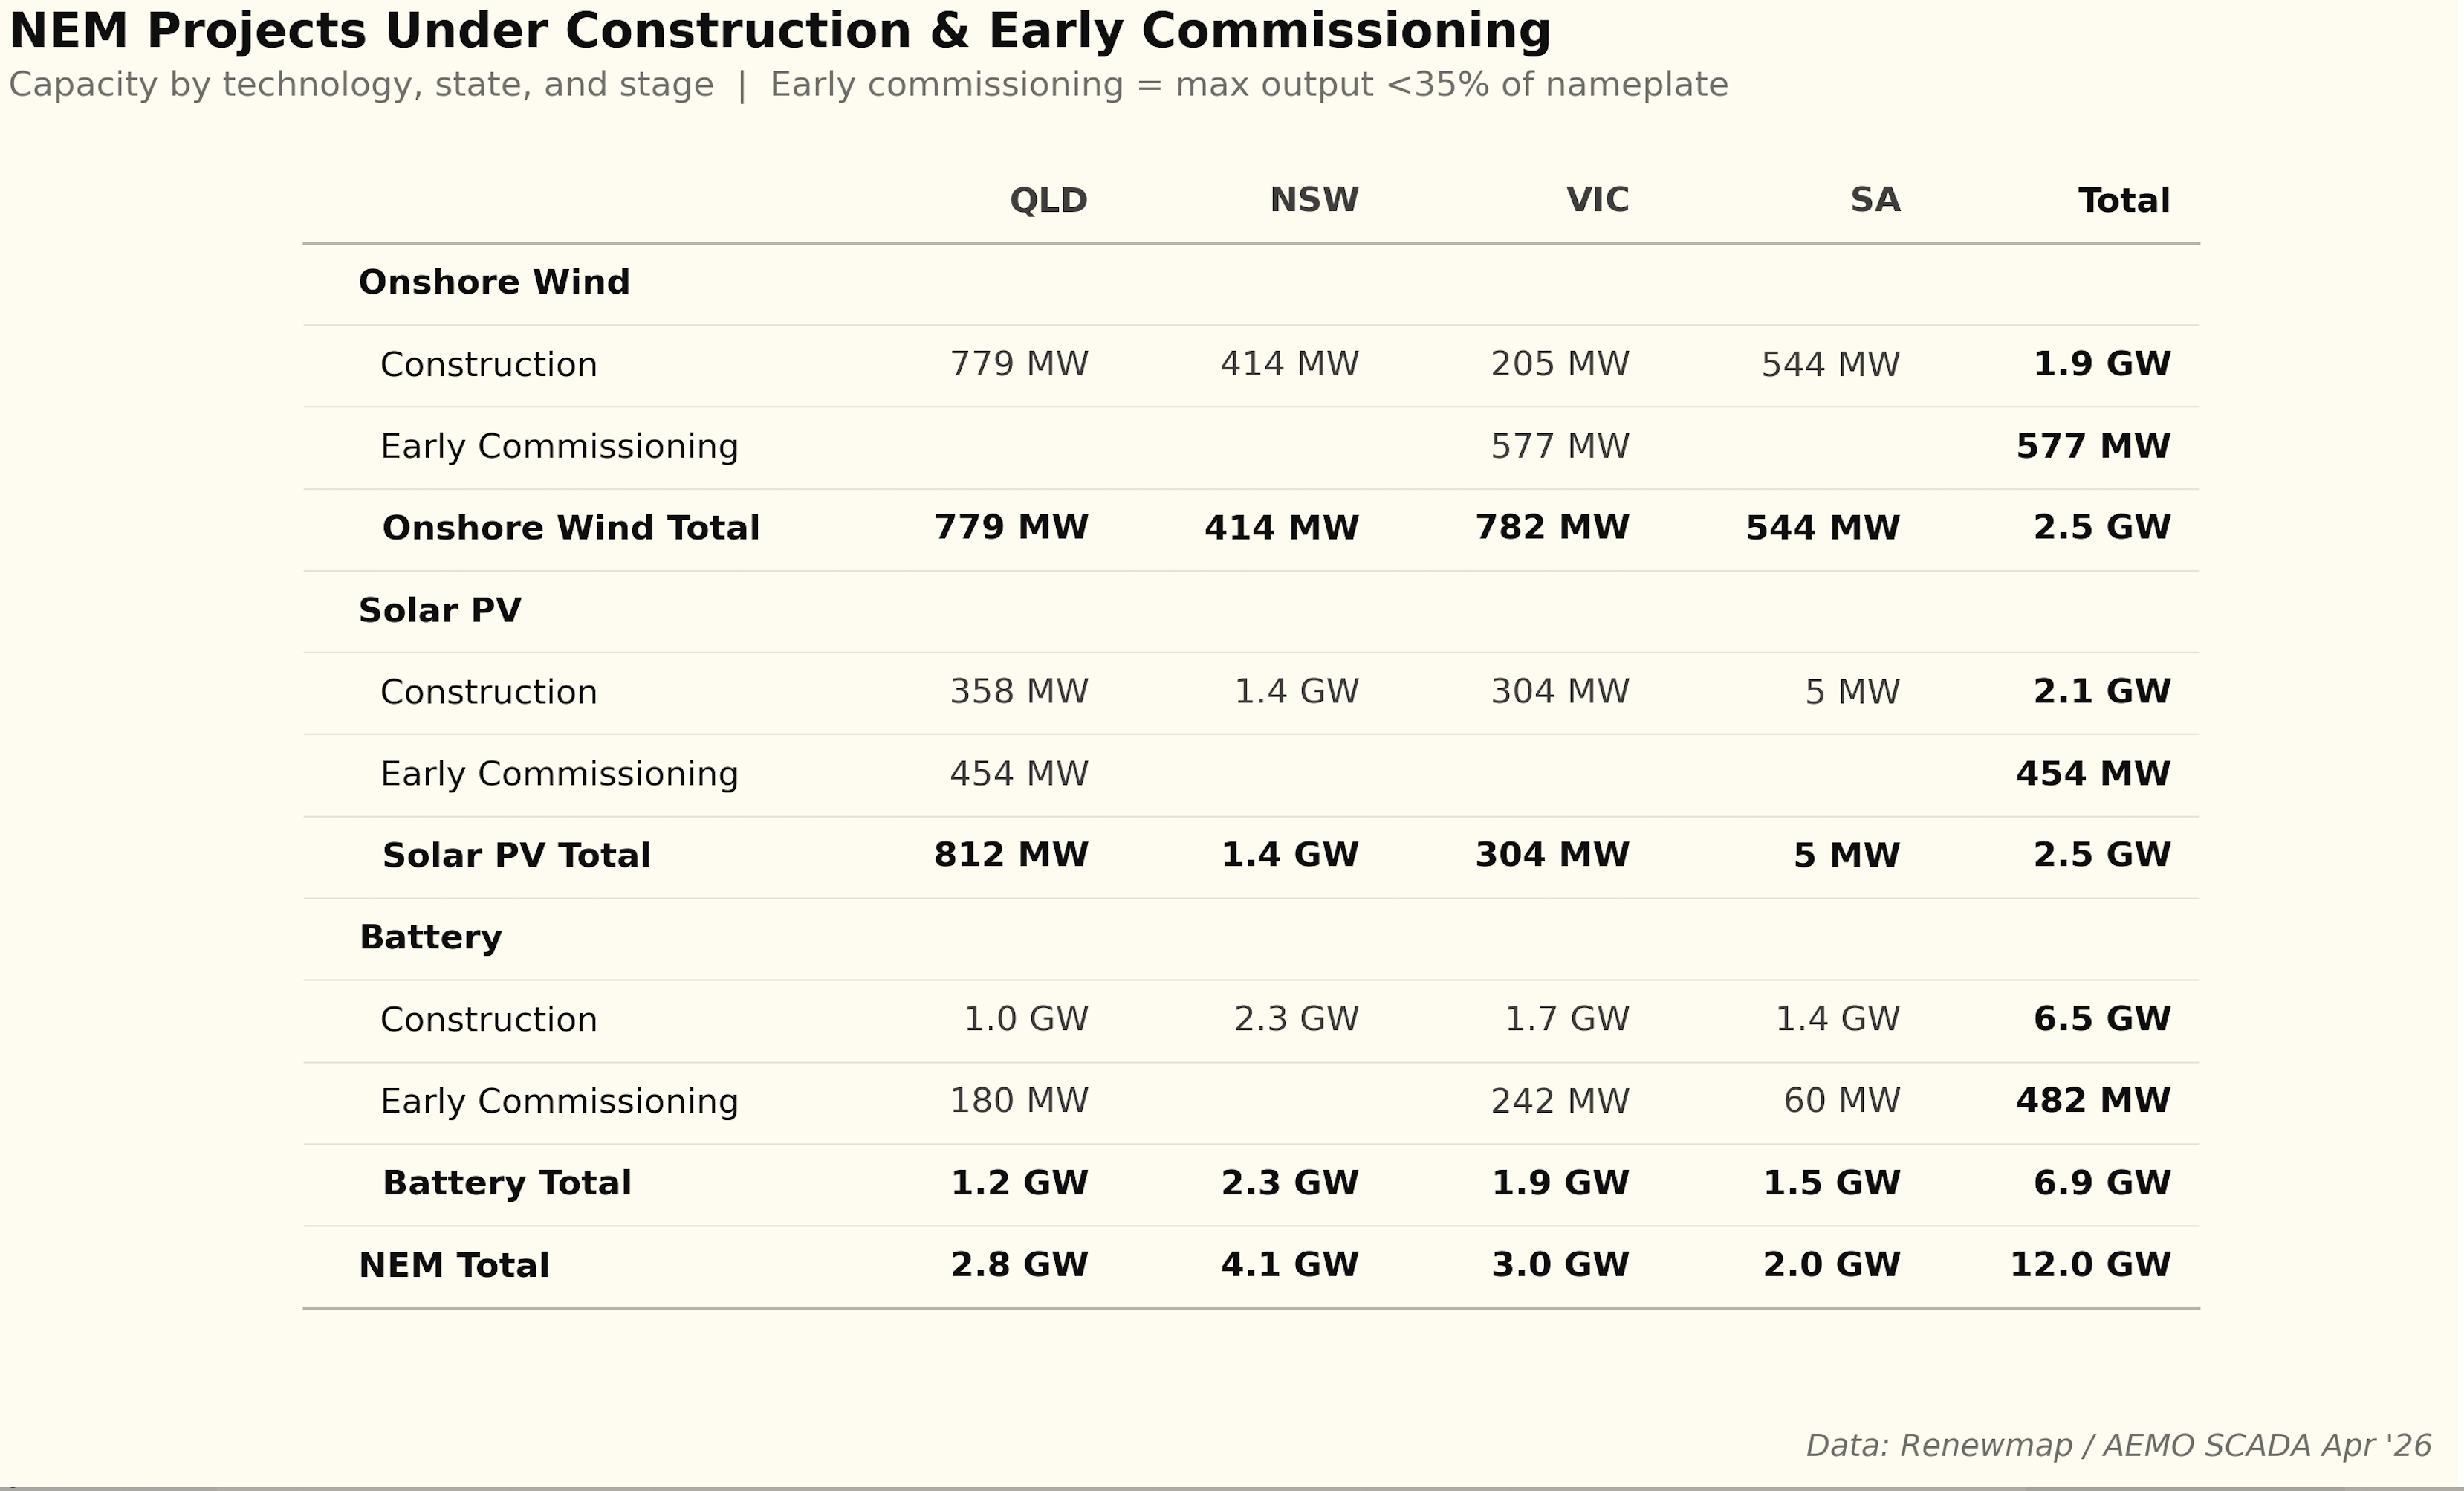Screen dimensions: 2464x1491
Task: Click the Solar PV Total row label
Action: tap(516, 856)
